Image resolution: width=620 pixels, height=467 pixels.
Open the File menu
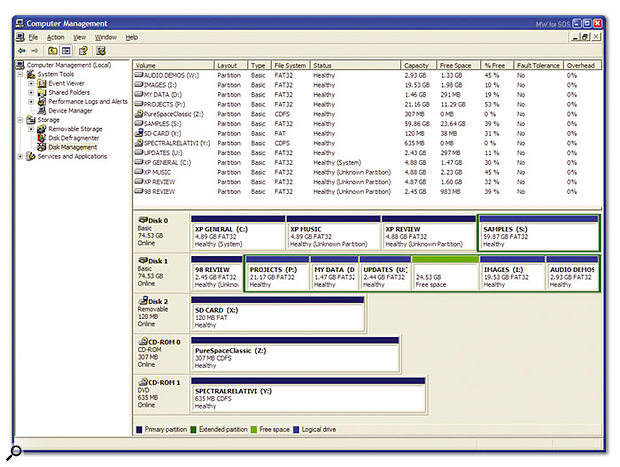(33, 37)
